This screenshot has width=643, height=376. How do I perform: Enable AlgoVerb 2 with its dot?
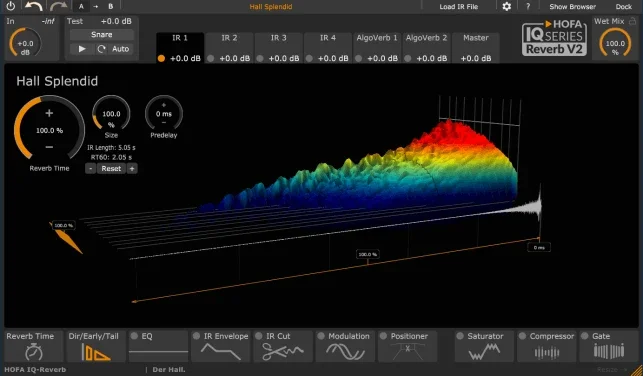pyautogui.click(x=408, y=59)
